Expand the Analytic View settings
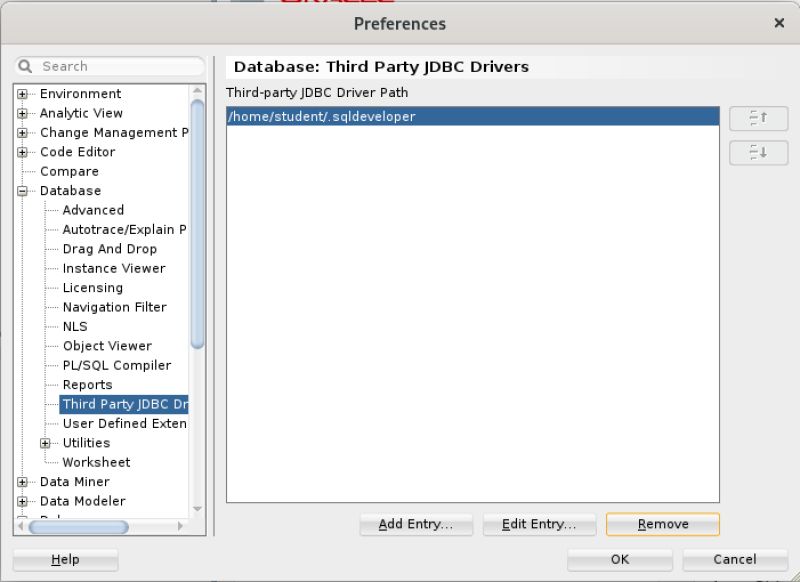The height and width of the screenshot is (582, 800). click(x=21, y=112)
